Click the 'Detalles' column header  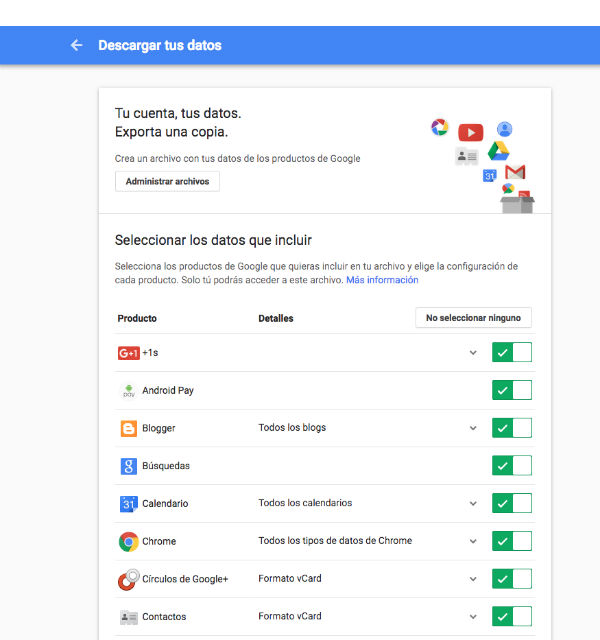click(276, 318)
